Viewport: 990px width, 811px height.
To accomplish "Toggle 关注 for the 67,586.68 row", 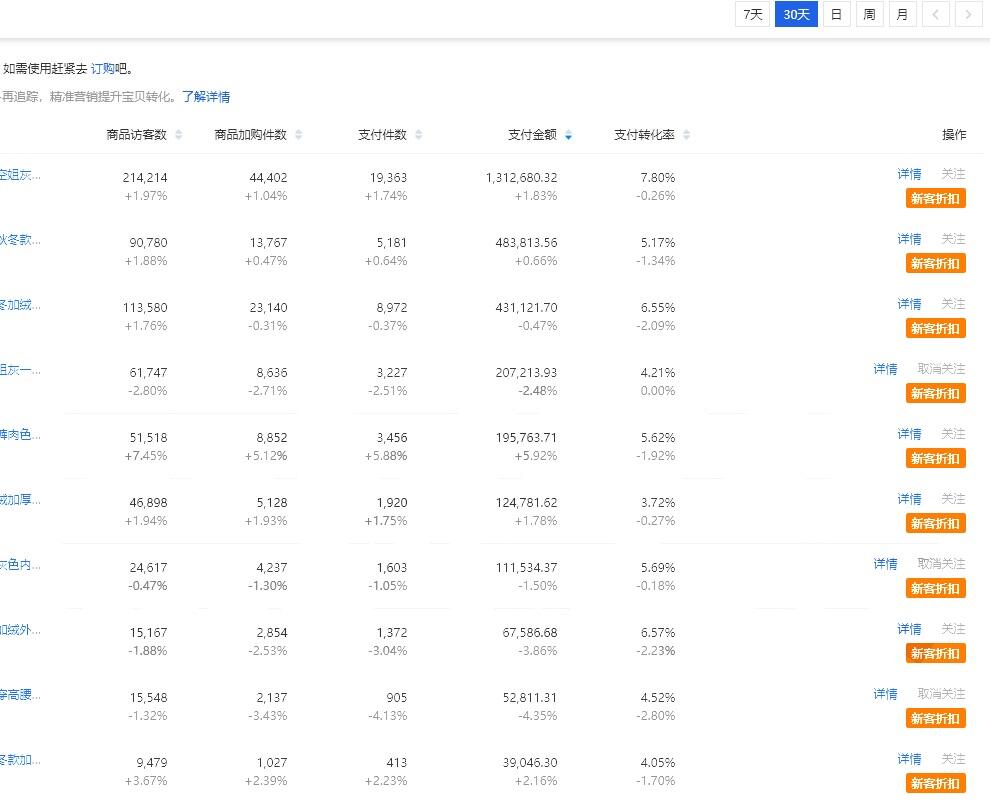I will pos(953,629).
